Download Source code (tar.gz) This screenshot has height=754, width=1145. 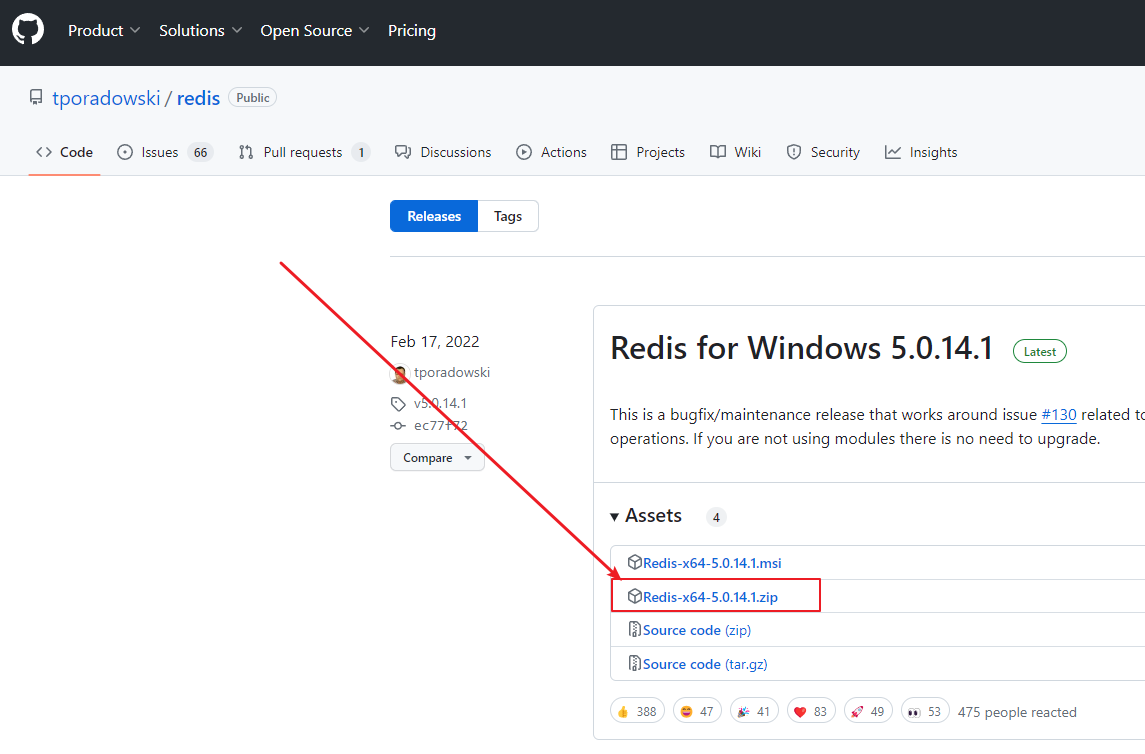click(x=705, y=664)
